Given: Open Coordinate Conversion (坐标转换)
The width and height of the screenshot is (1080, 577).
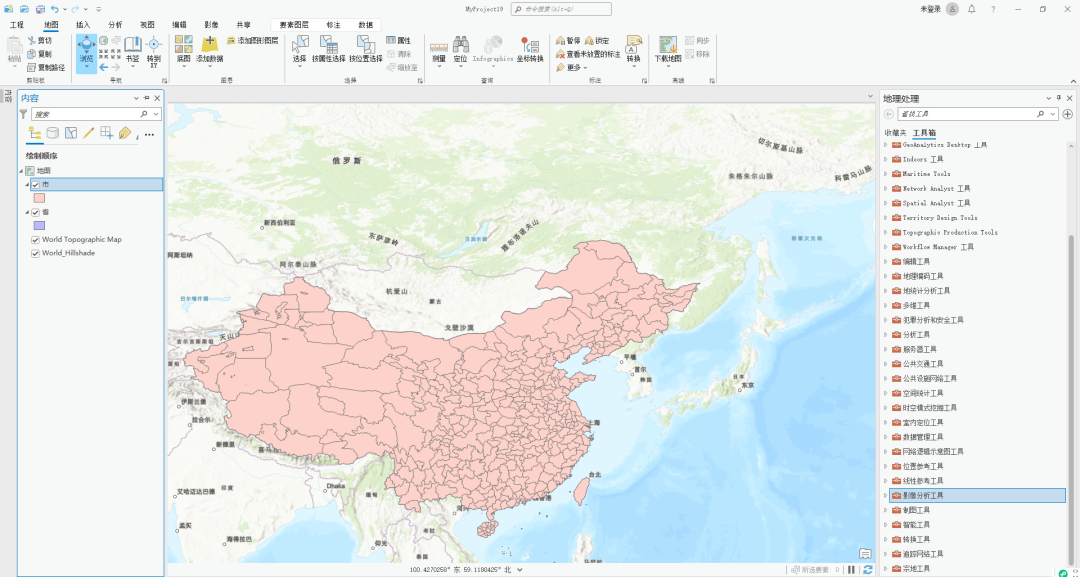Looking at the screenshot, I should click(x=530, y=51).
